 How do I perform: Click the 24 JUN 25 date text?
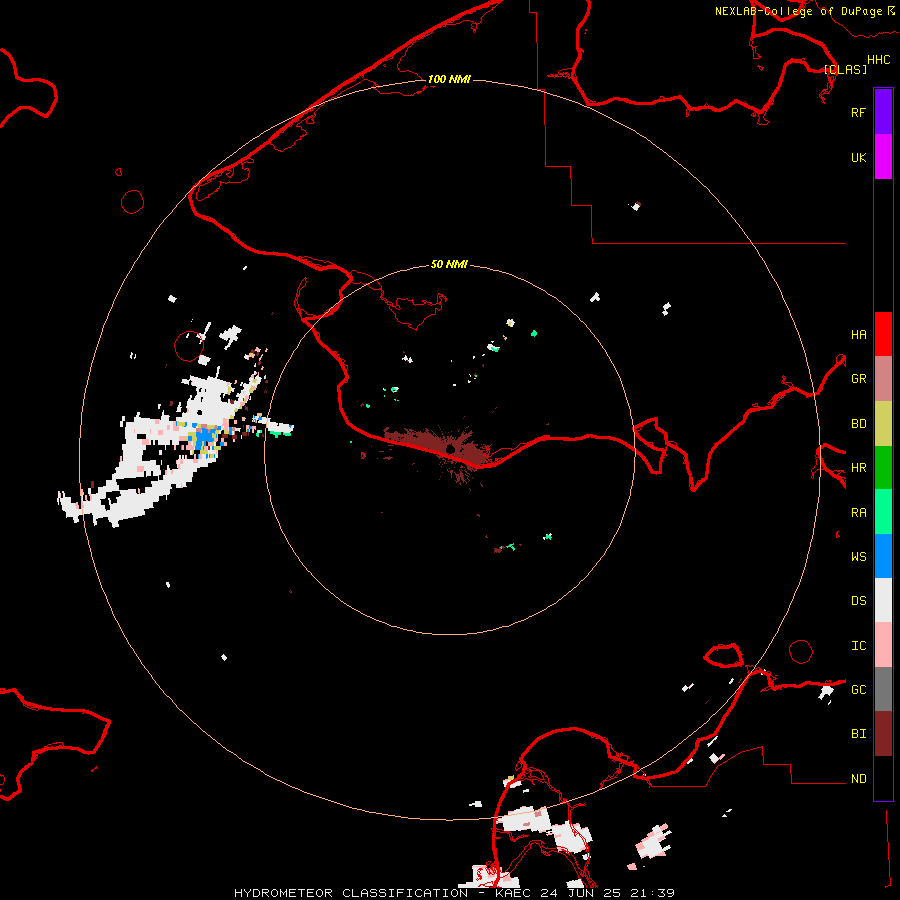point(580,893)
